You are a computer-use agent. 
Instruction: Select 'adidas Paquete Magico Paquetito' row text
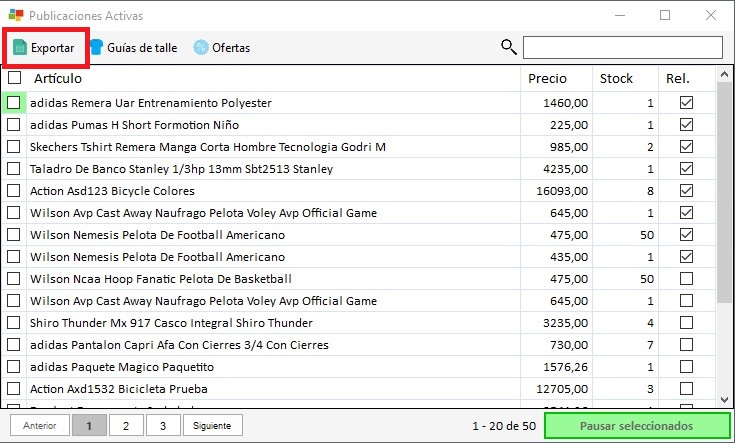[122, 367]
